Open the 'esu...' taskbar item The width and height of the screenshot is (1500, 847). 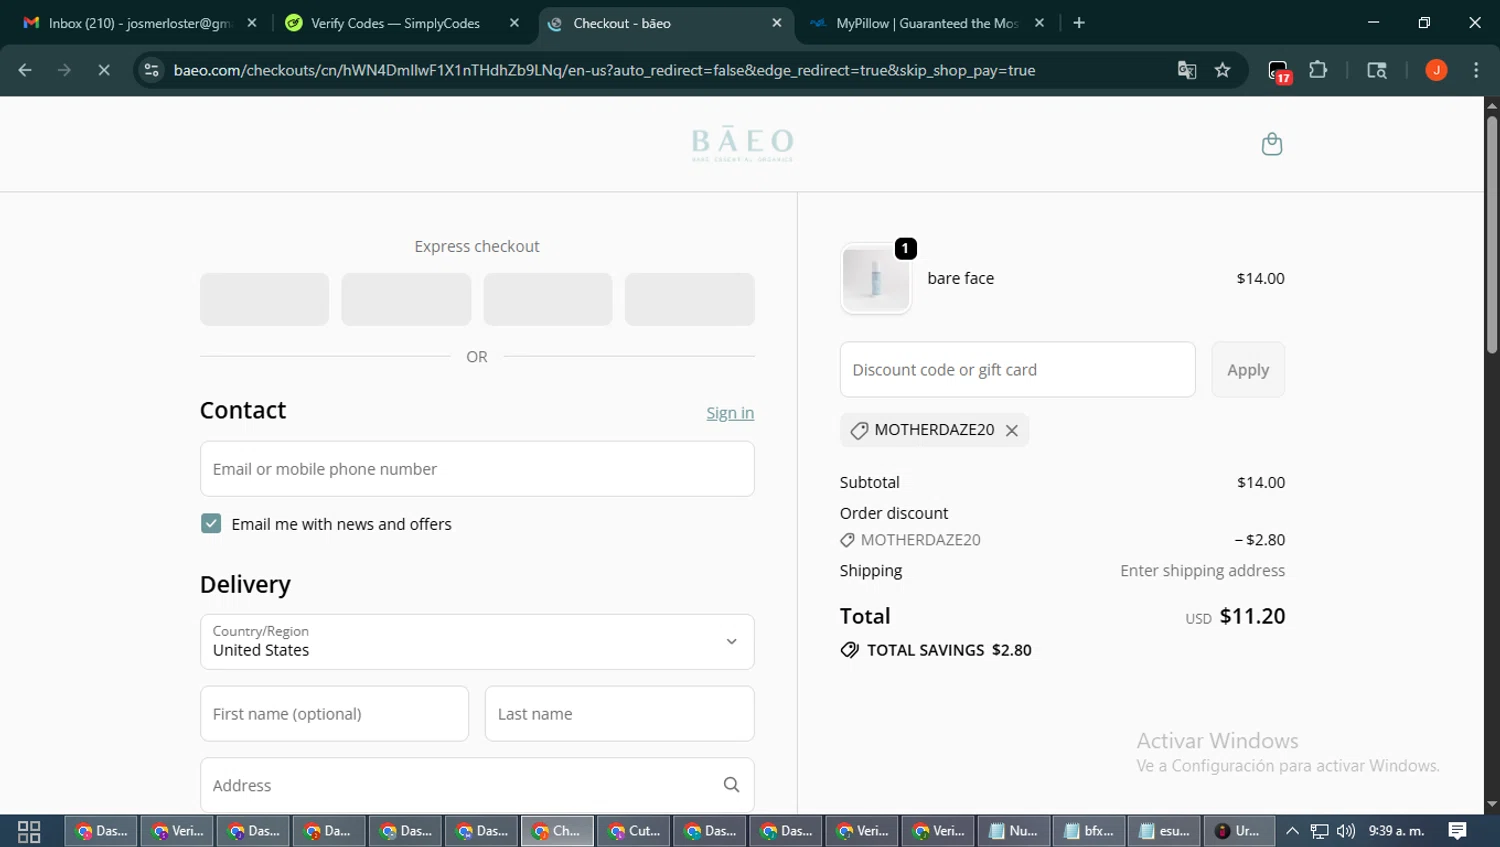(x=1165, y=831)
